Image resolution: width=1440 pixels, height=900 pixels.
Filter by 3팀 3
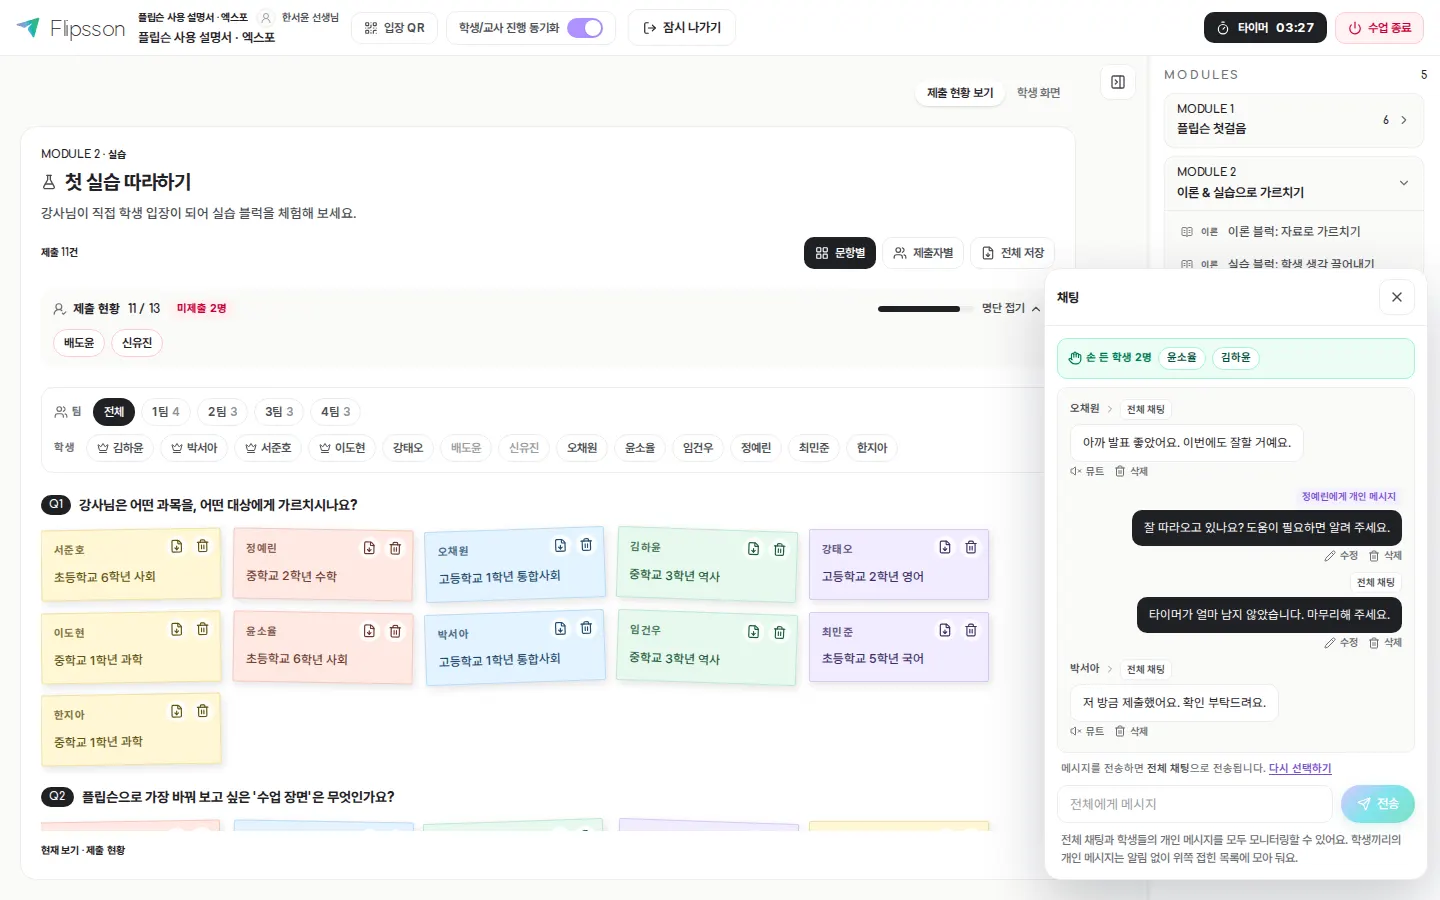(279, 412)
